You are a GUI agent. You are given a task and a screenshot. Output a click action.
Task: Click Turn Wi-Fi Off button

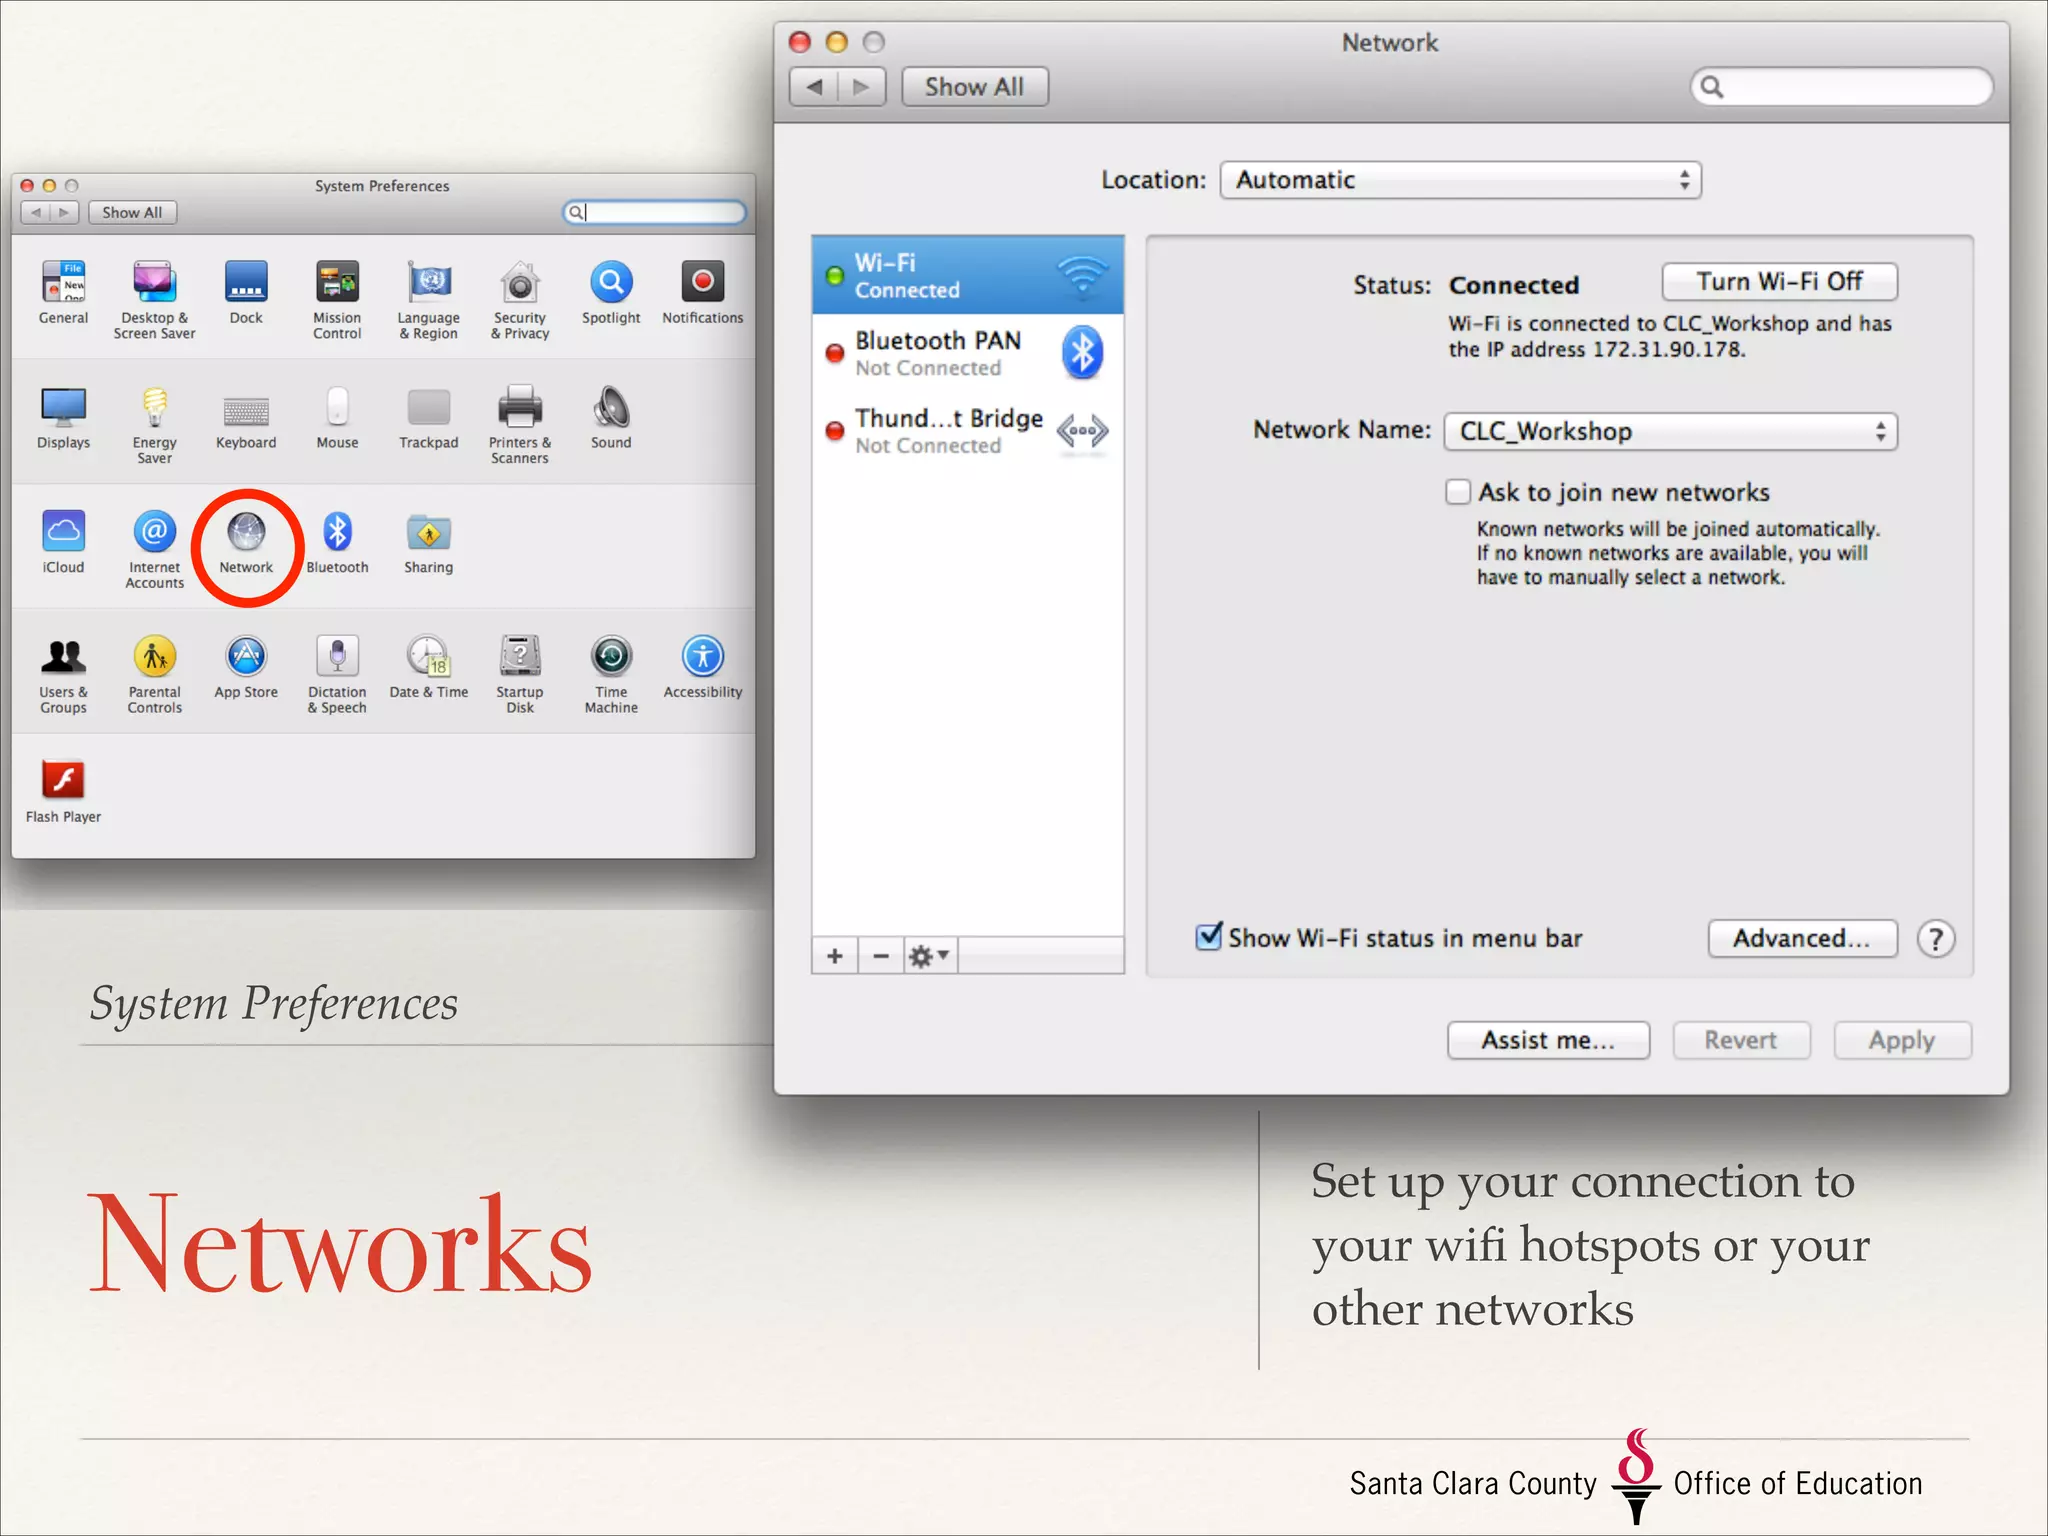pos(1779,282)
